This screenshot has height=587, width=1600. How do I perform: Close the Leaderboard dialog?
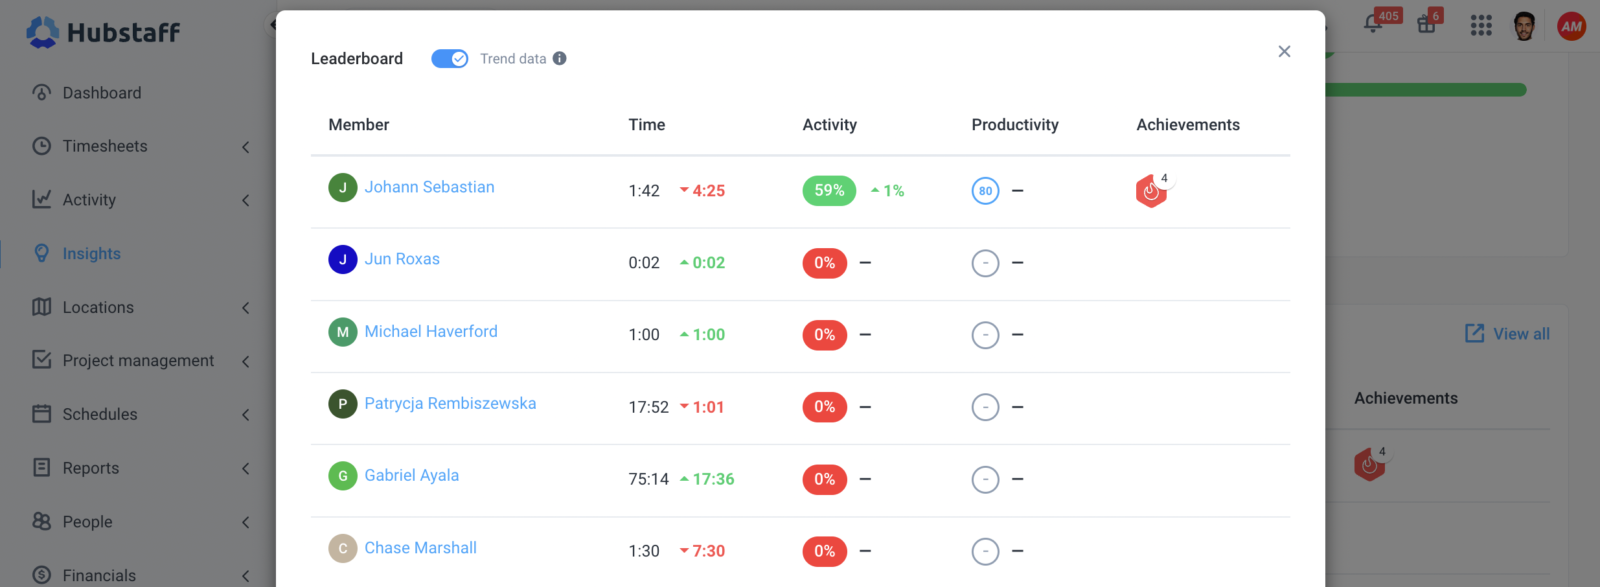click(x=1284, y=51)
